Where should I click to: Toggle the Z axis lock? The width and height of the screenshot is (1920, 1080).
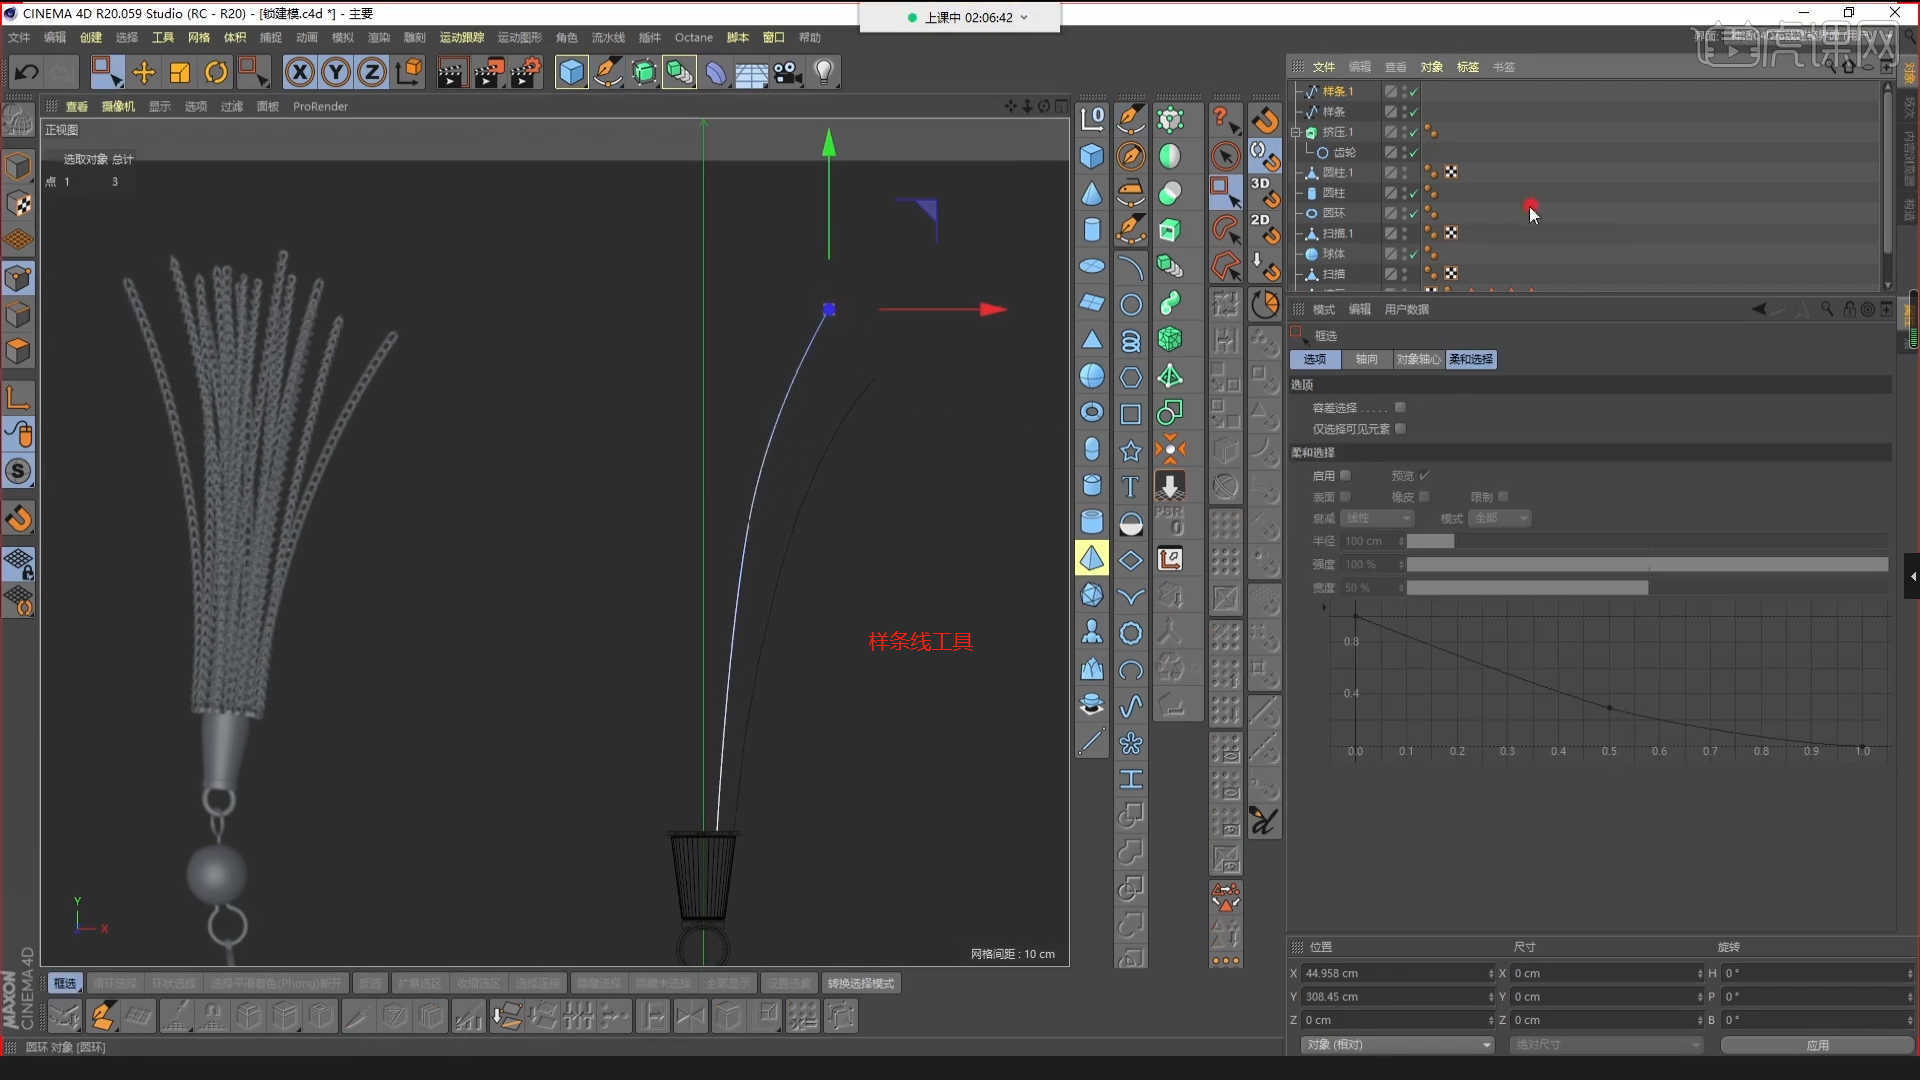pos(372,72)
